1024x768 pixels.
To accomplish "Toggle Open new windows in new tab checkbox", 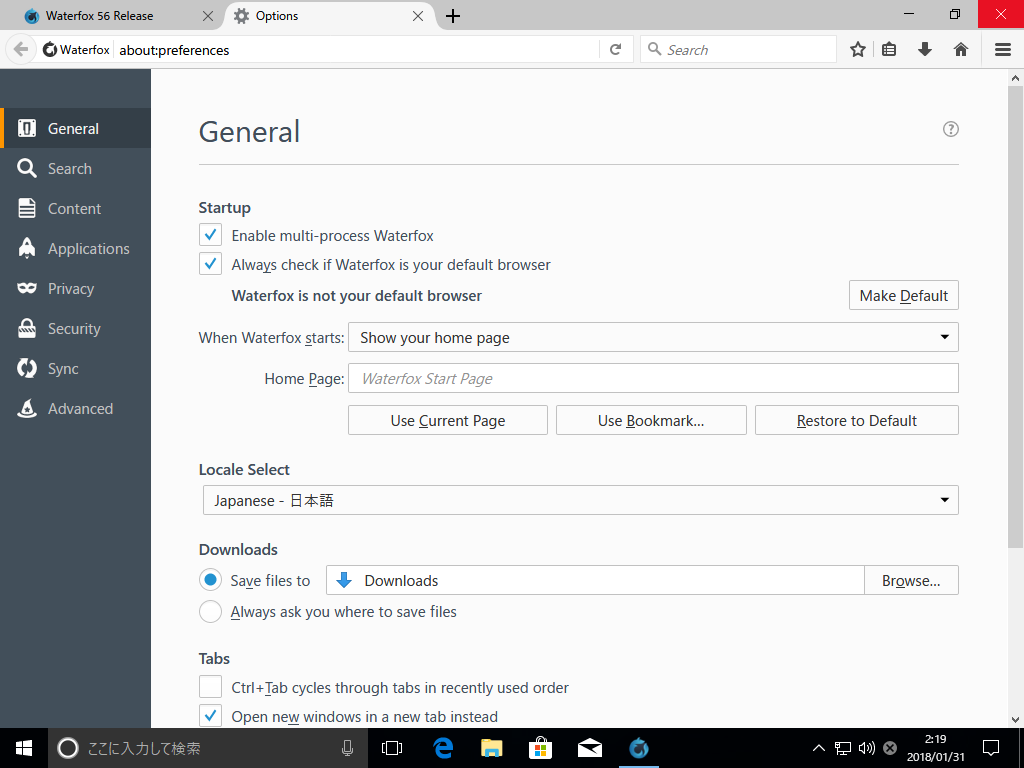I will click(210, 716).
